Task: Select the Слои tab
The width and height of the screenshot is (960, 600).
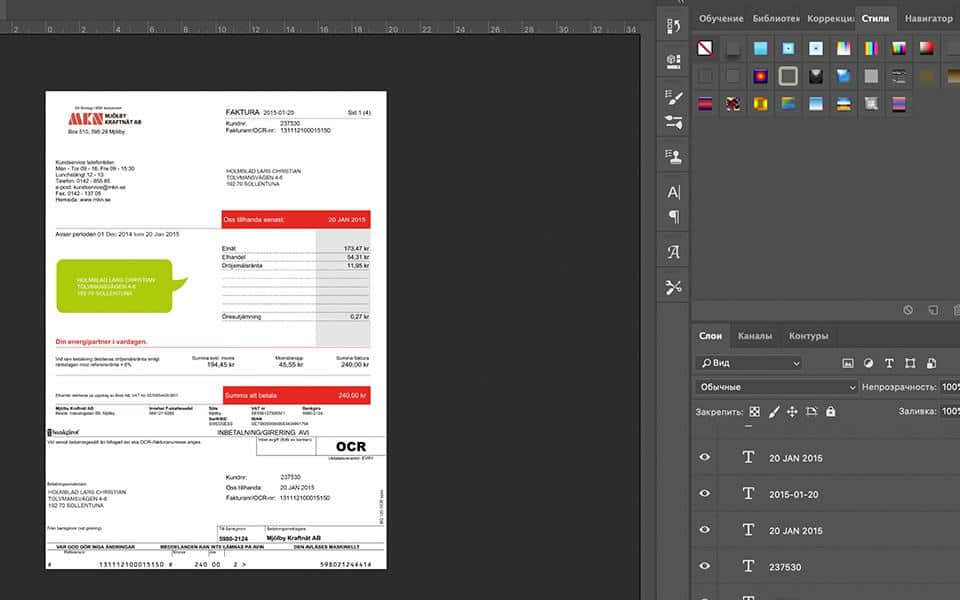Action: click(710, 336)
